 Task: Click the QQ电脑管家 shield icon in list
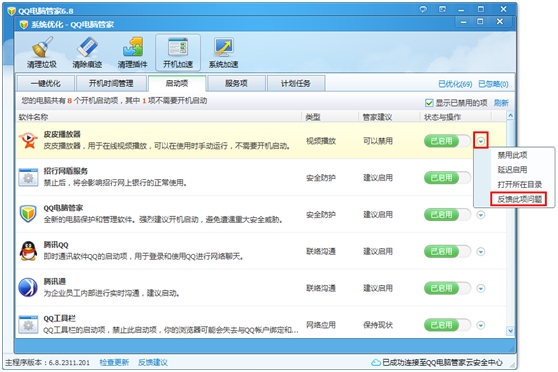28,214
